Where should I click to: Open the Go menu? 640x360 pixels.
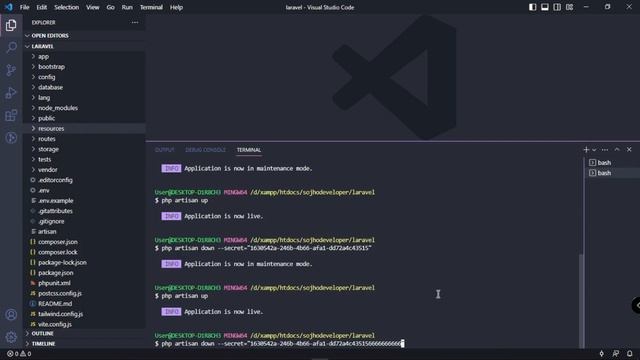click(x=110, y=7)
